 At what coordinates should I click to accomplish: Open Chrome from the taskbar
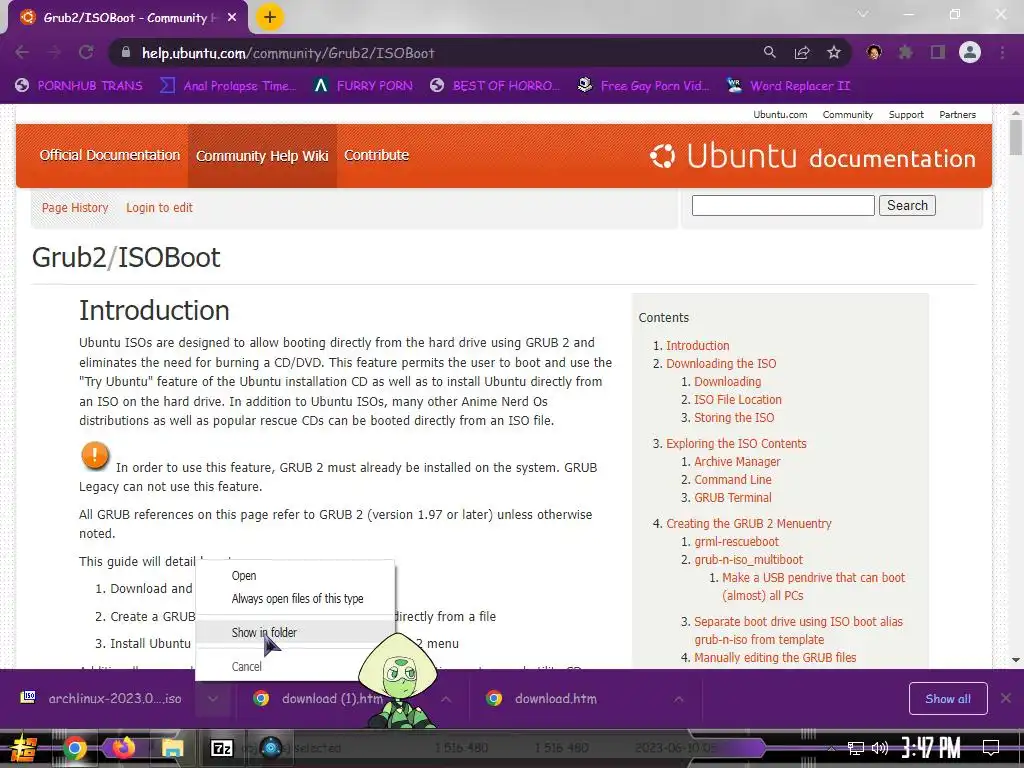74,748
